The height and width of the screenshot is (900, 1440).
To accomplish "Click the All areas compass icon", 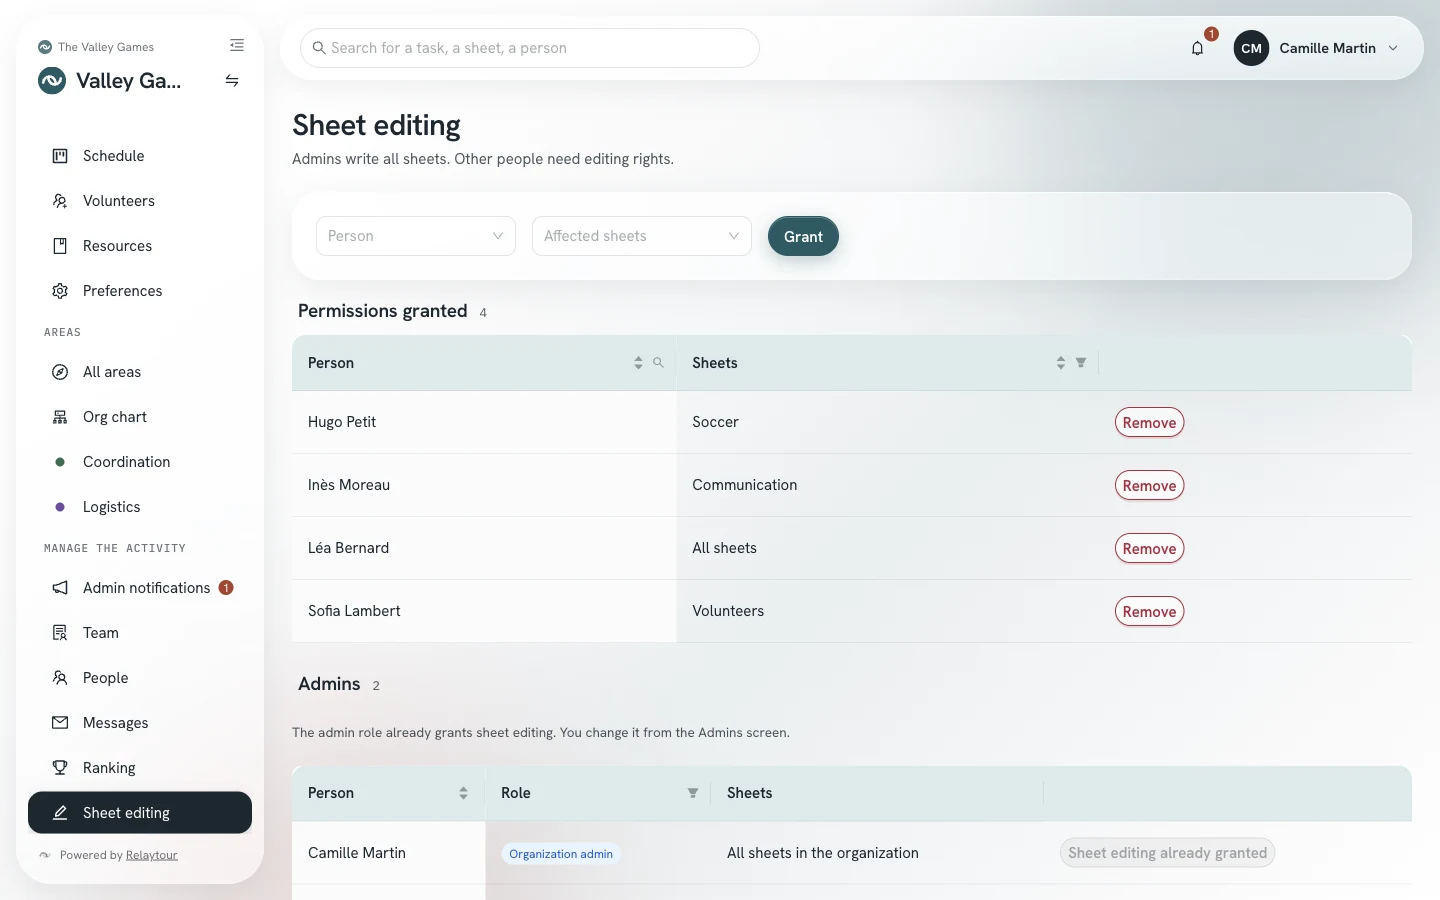I will click(60, 372).
